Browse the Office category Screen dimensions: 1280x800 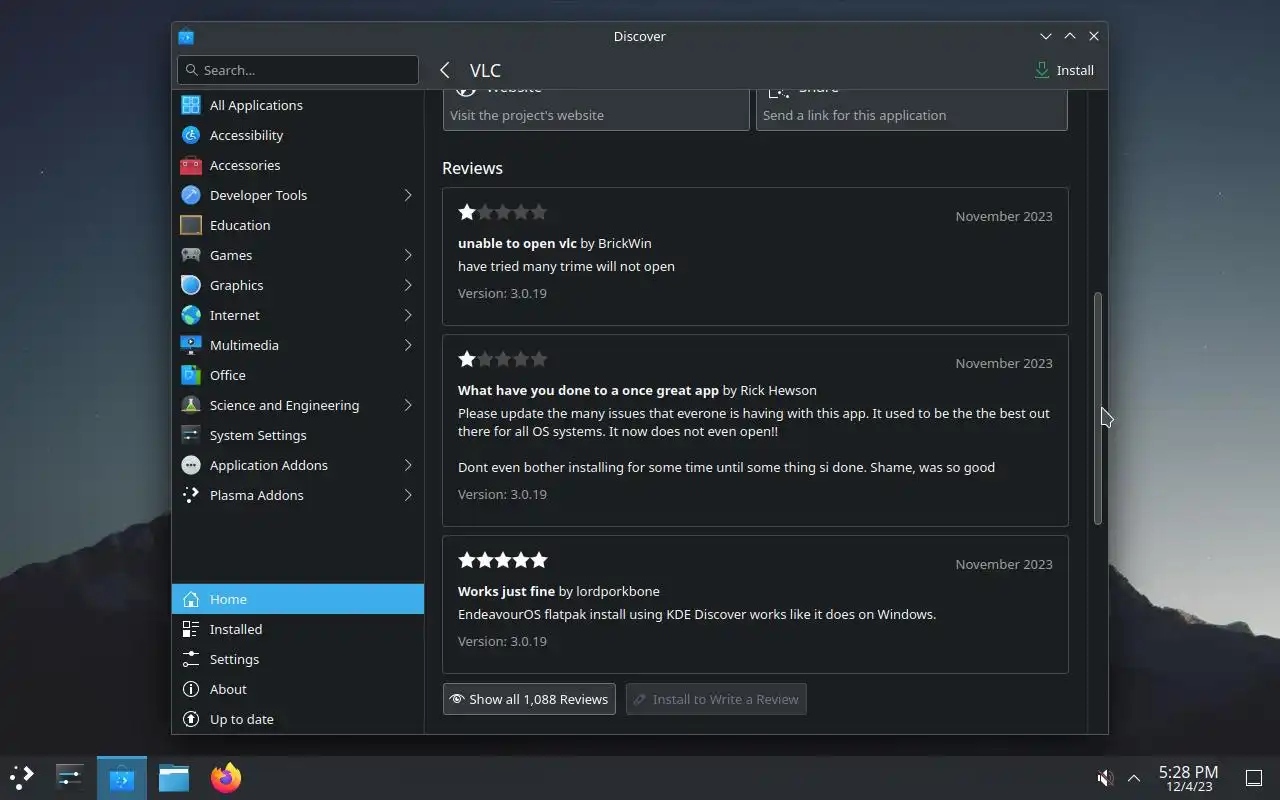point(298,375)
